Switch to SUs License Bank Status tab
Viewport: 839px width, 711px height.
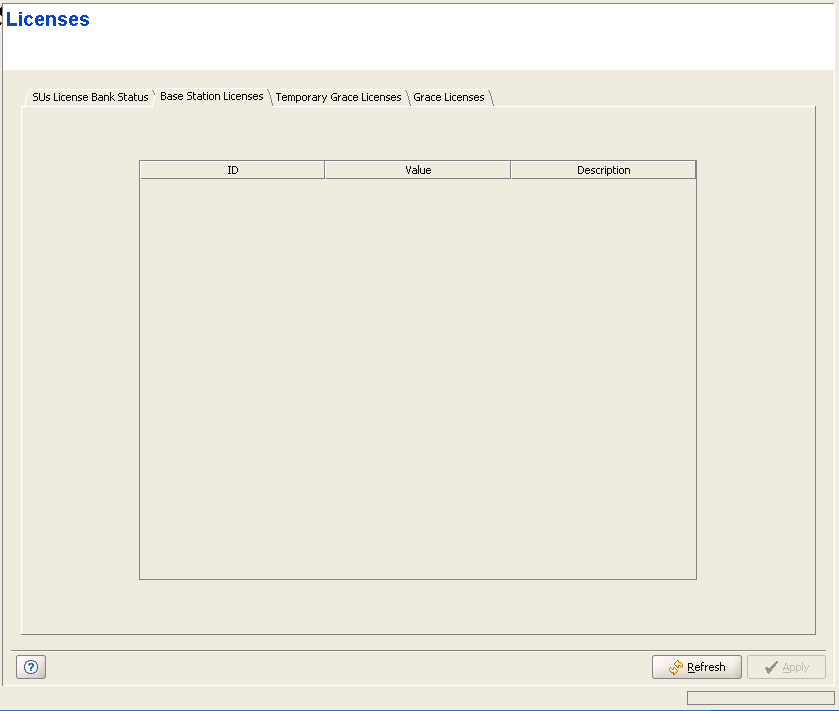click(89, 97)
